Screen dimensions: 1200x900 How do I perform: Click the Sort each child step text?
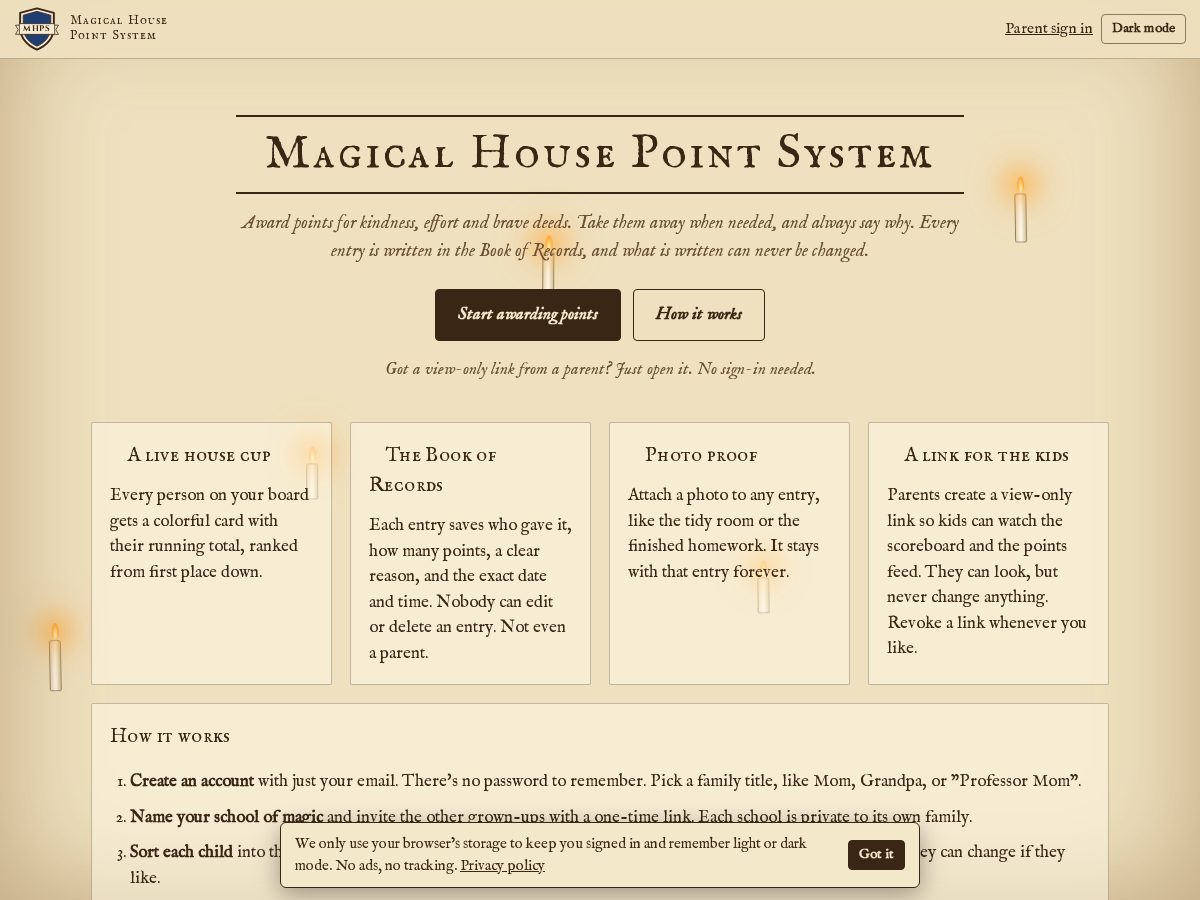(x=181, y=852)
